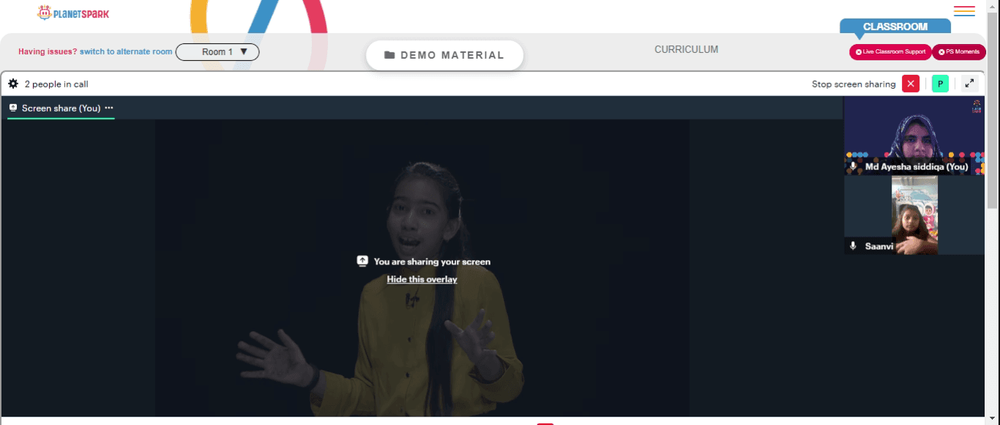Open PS Moments button

[x=959, y=52]
